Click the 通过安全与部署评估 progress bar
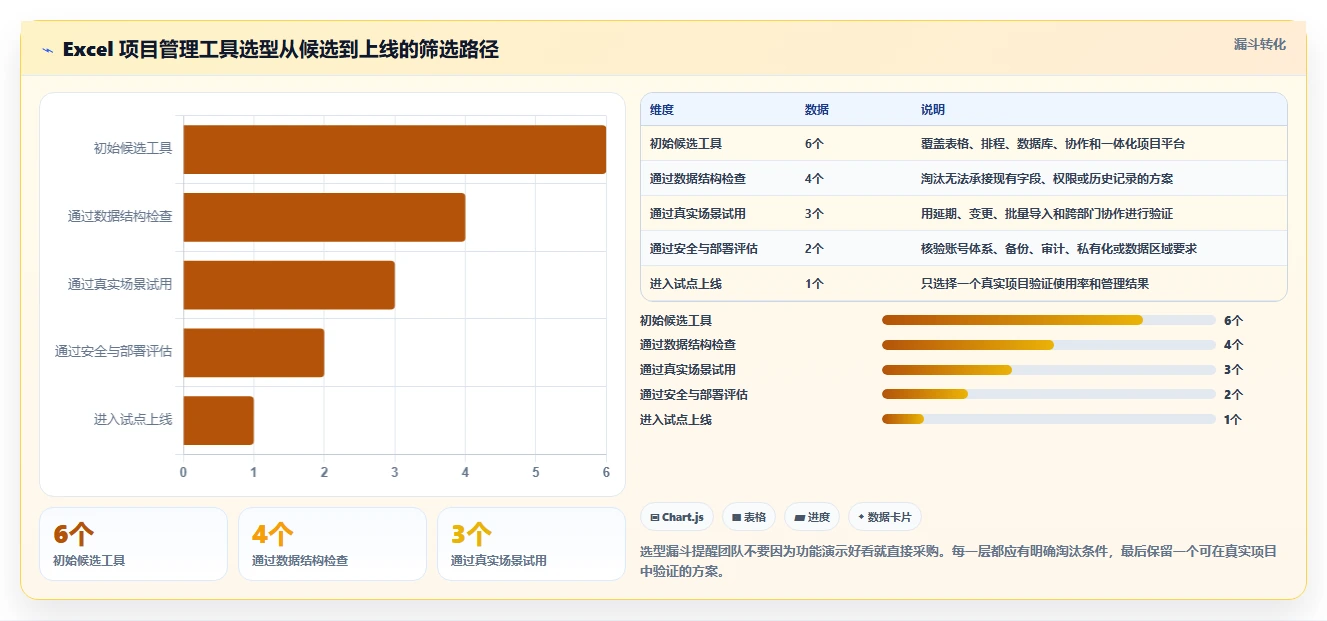 click(x=1048, y=395)
